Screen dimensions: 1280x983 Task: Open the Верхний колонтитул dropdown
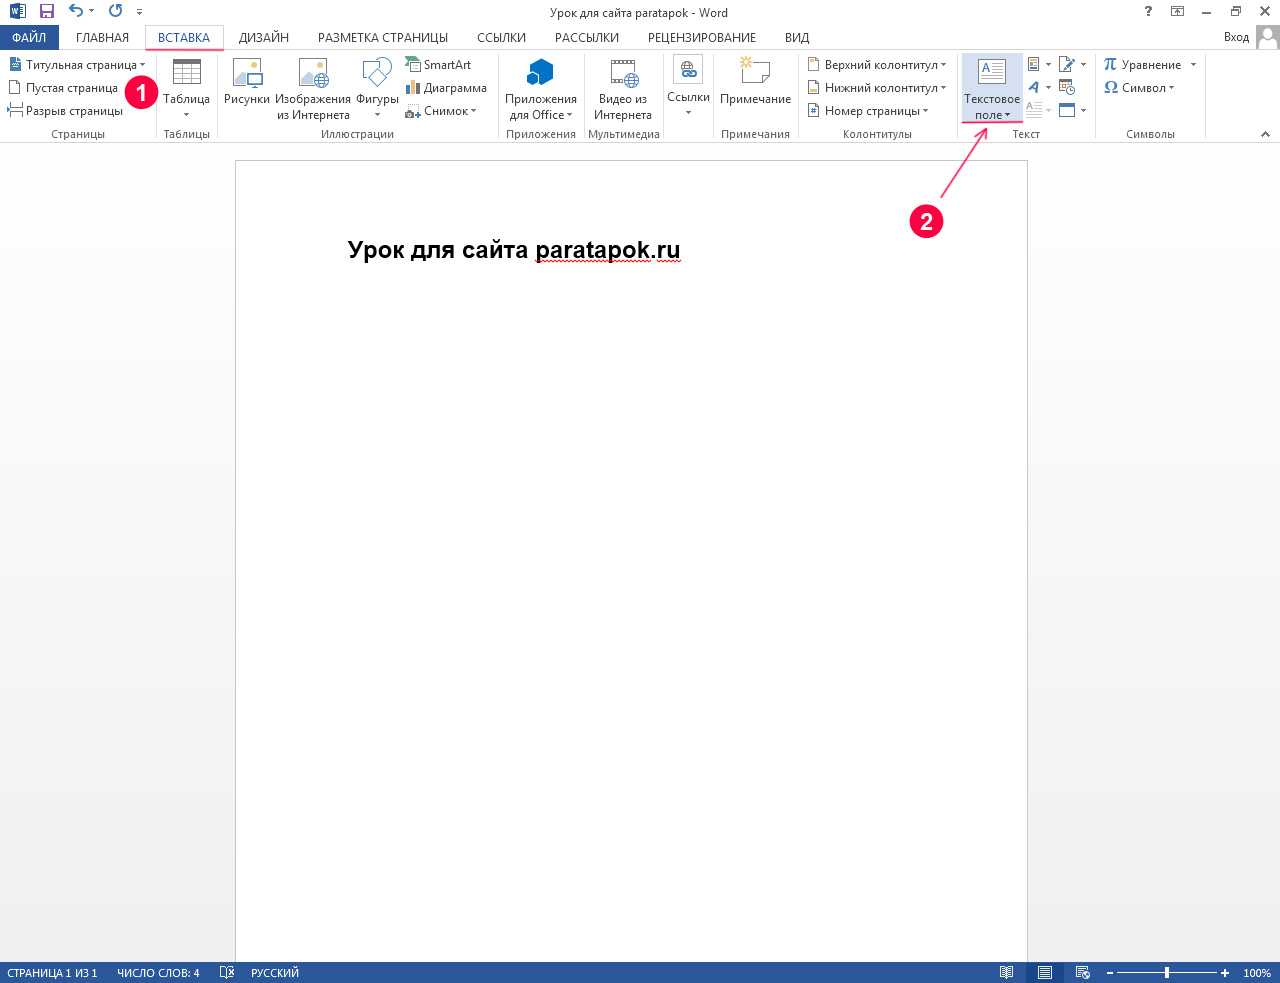click(877, 65)
